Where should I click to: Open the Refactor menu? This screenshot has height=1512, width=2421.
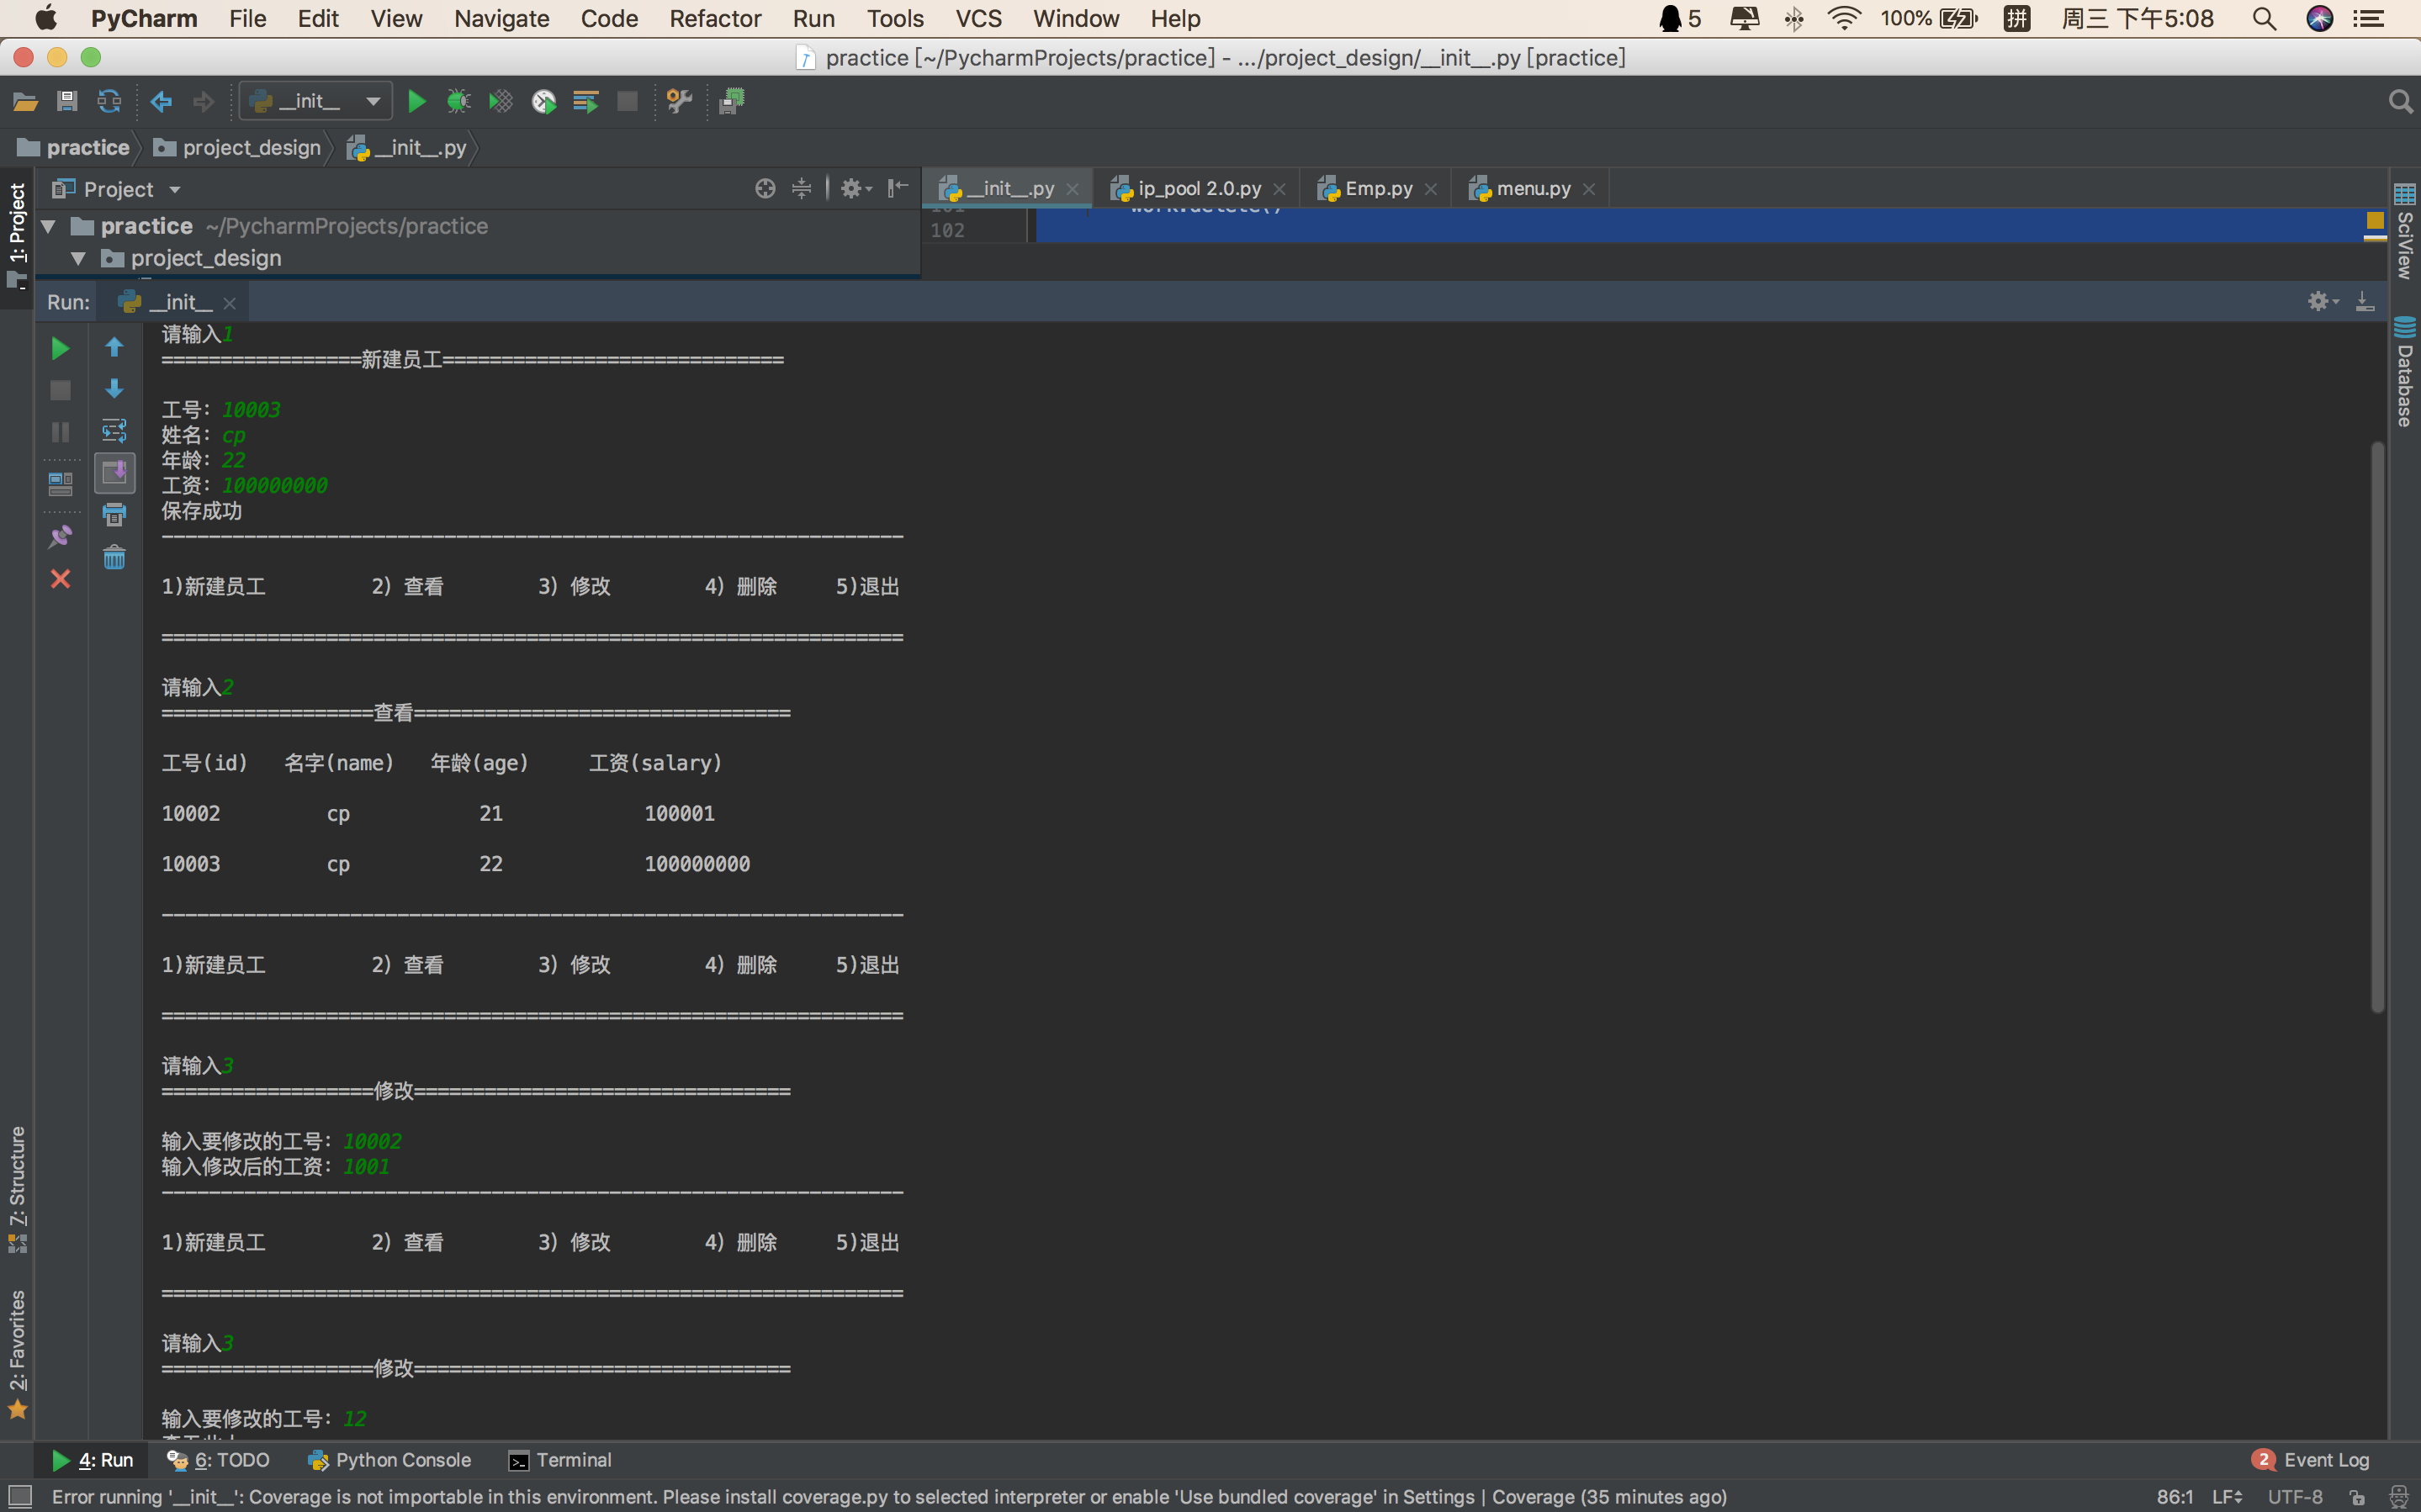point(714,18)
